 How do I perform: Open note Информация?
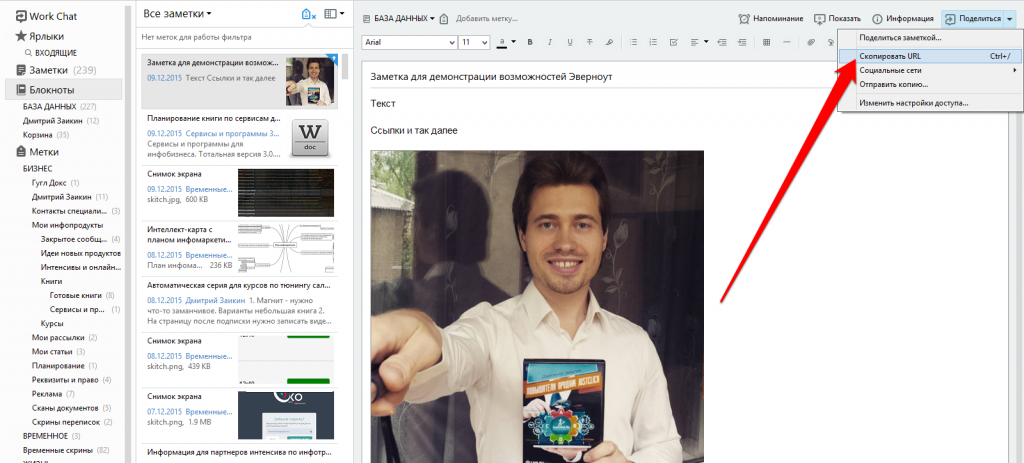click(x=903, y=18)
